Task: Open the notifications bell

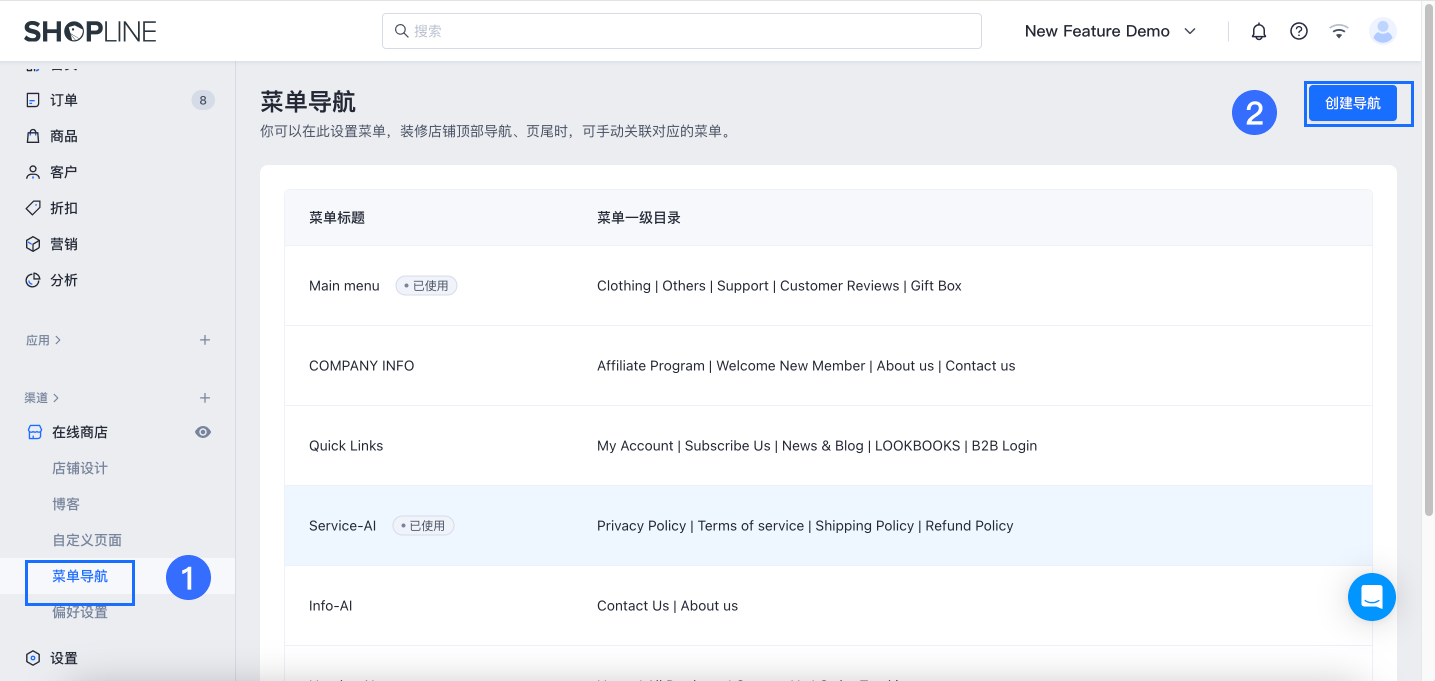Action: (x=1258, y=31)
